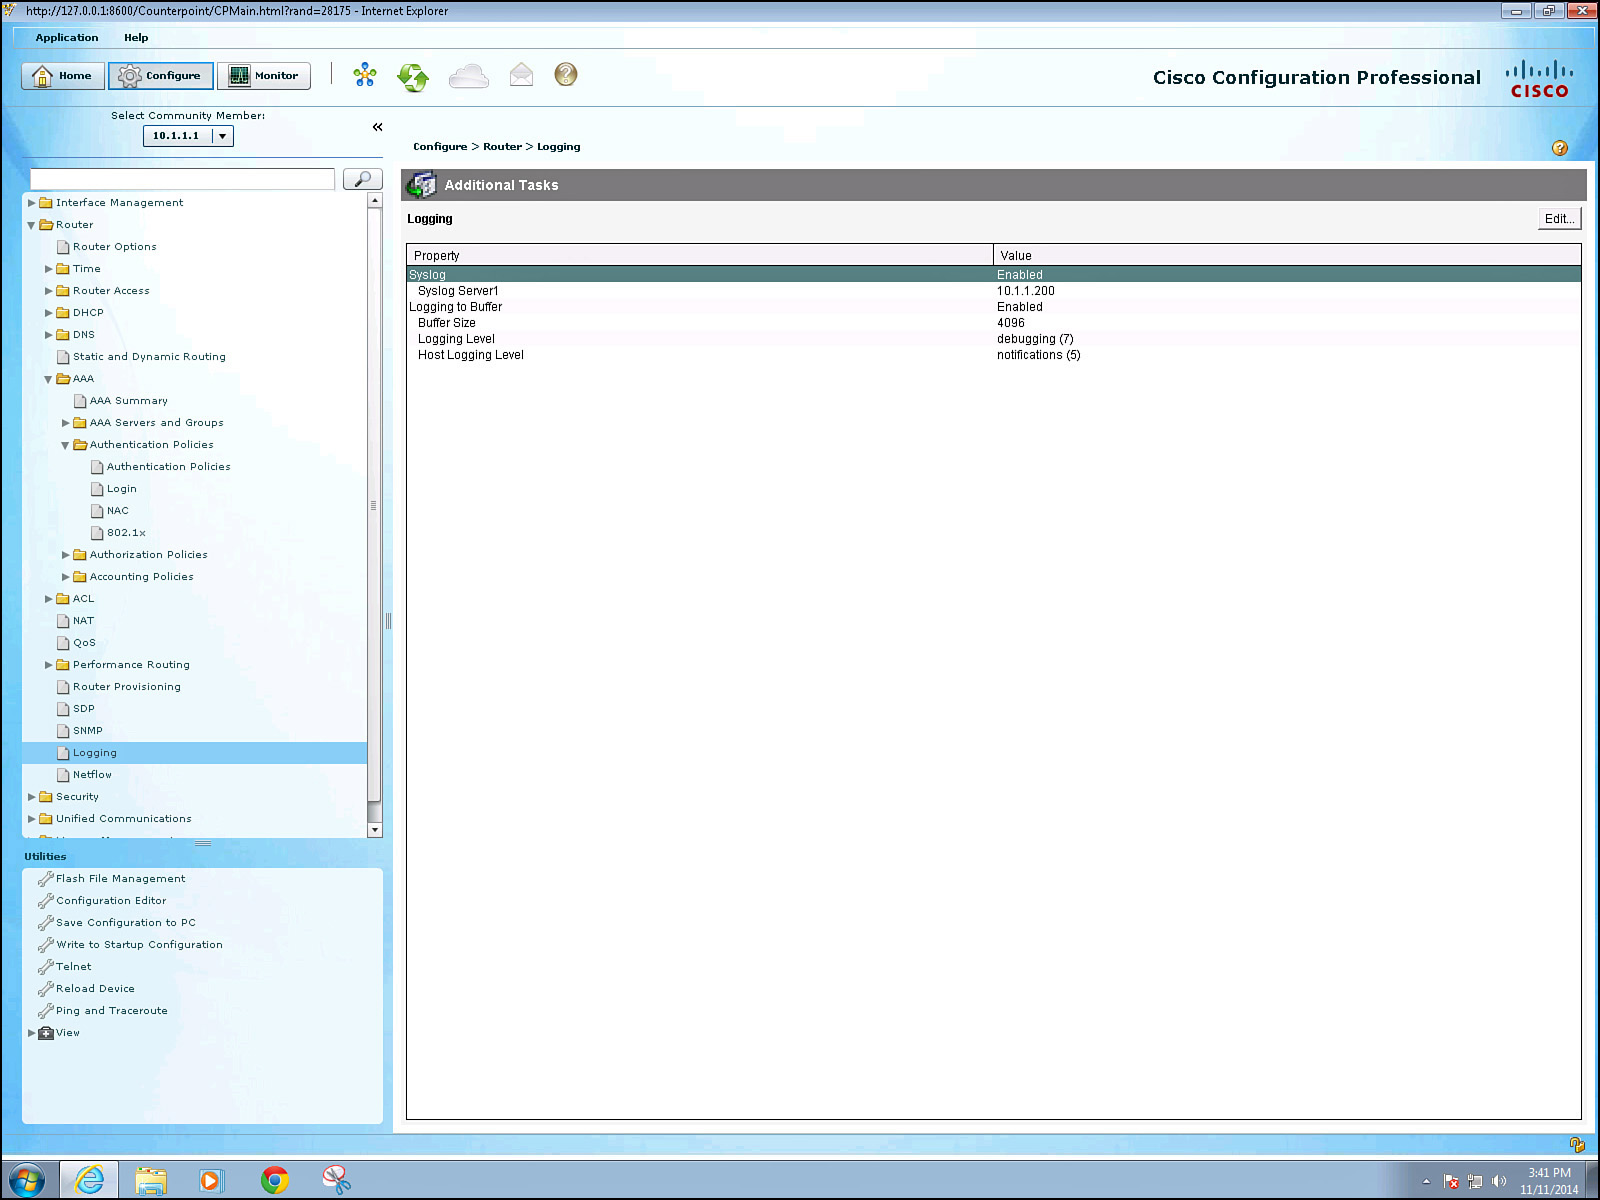Click the tree scrollbar up arrow
The height and width of the screenshot is (1200, 1600).
(x=375, y=201)
